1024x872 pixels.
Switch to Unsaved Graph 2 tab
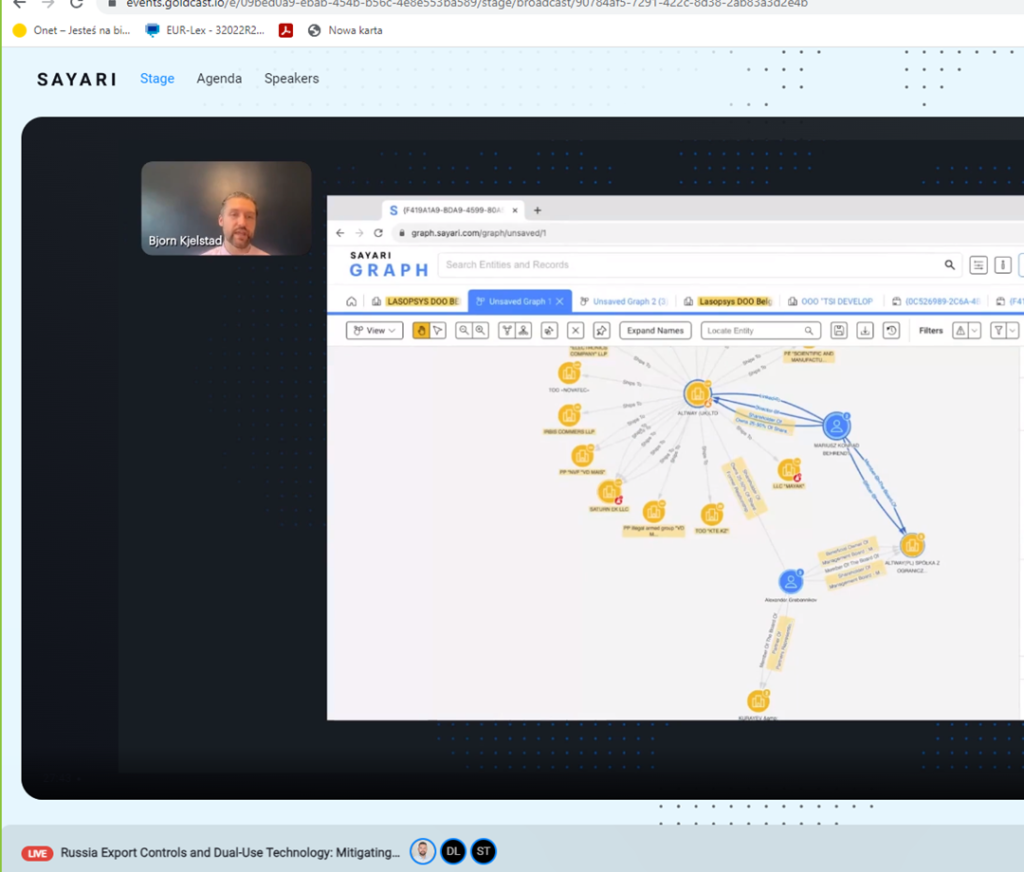624,301
